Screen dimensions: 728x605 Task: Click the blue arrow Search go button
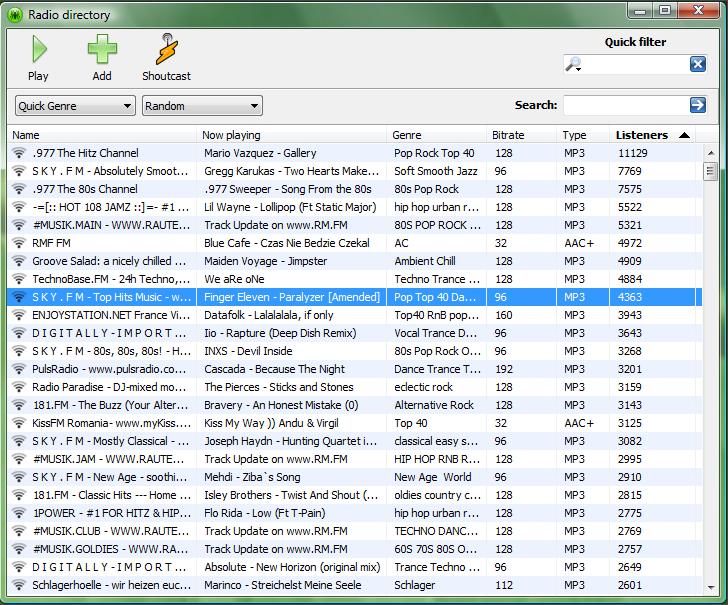click(697, 105)
